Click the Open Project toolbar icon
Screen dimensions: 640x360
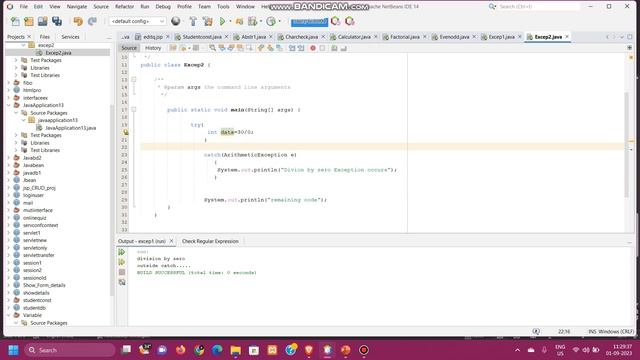(x=42, y=21)
